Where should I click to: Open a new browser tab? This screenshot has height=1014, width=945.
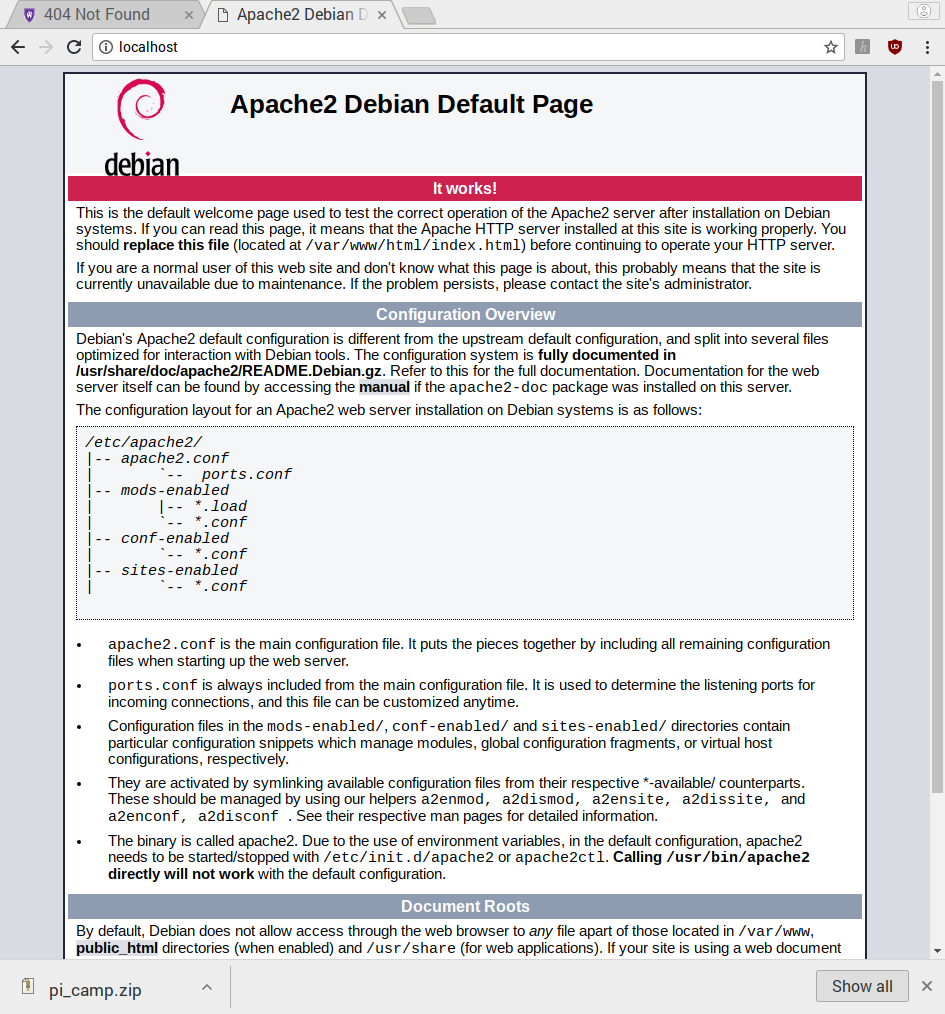pos(419,16)
